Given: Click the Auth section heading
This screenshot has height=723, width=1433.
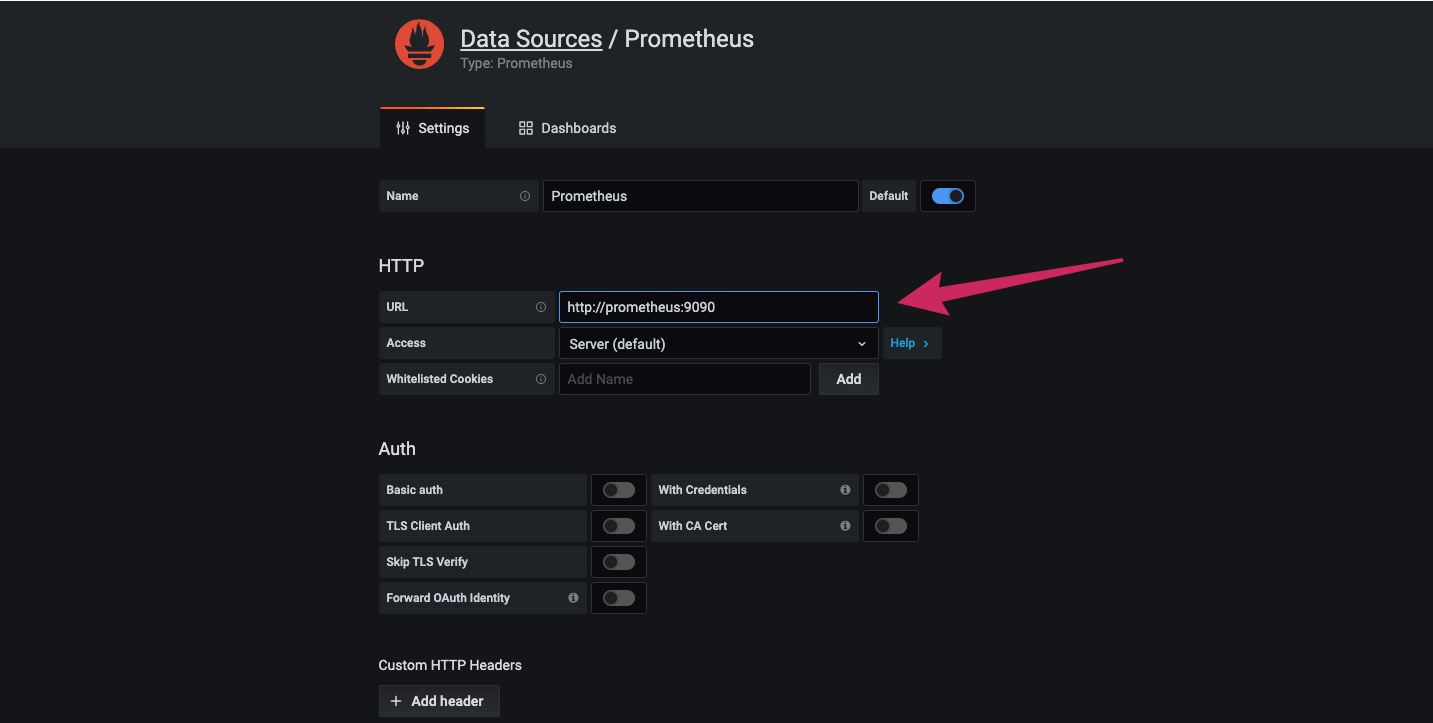Looking at the screenshot, I should 397,449.
